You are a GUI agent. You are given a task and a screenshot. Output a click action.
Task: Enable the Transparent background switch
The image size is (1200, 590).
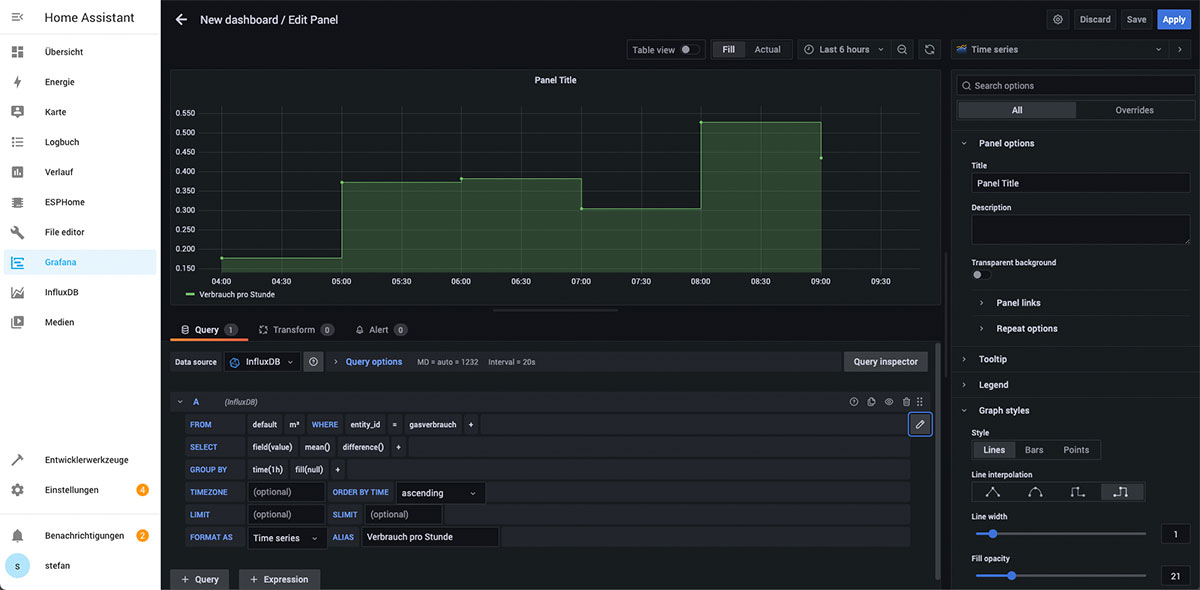tap(982, 275)
